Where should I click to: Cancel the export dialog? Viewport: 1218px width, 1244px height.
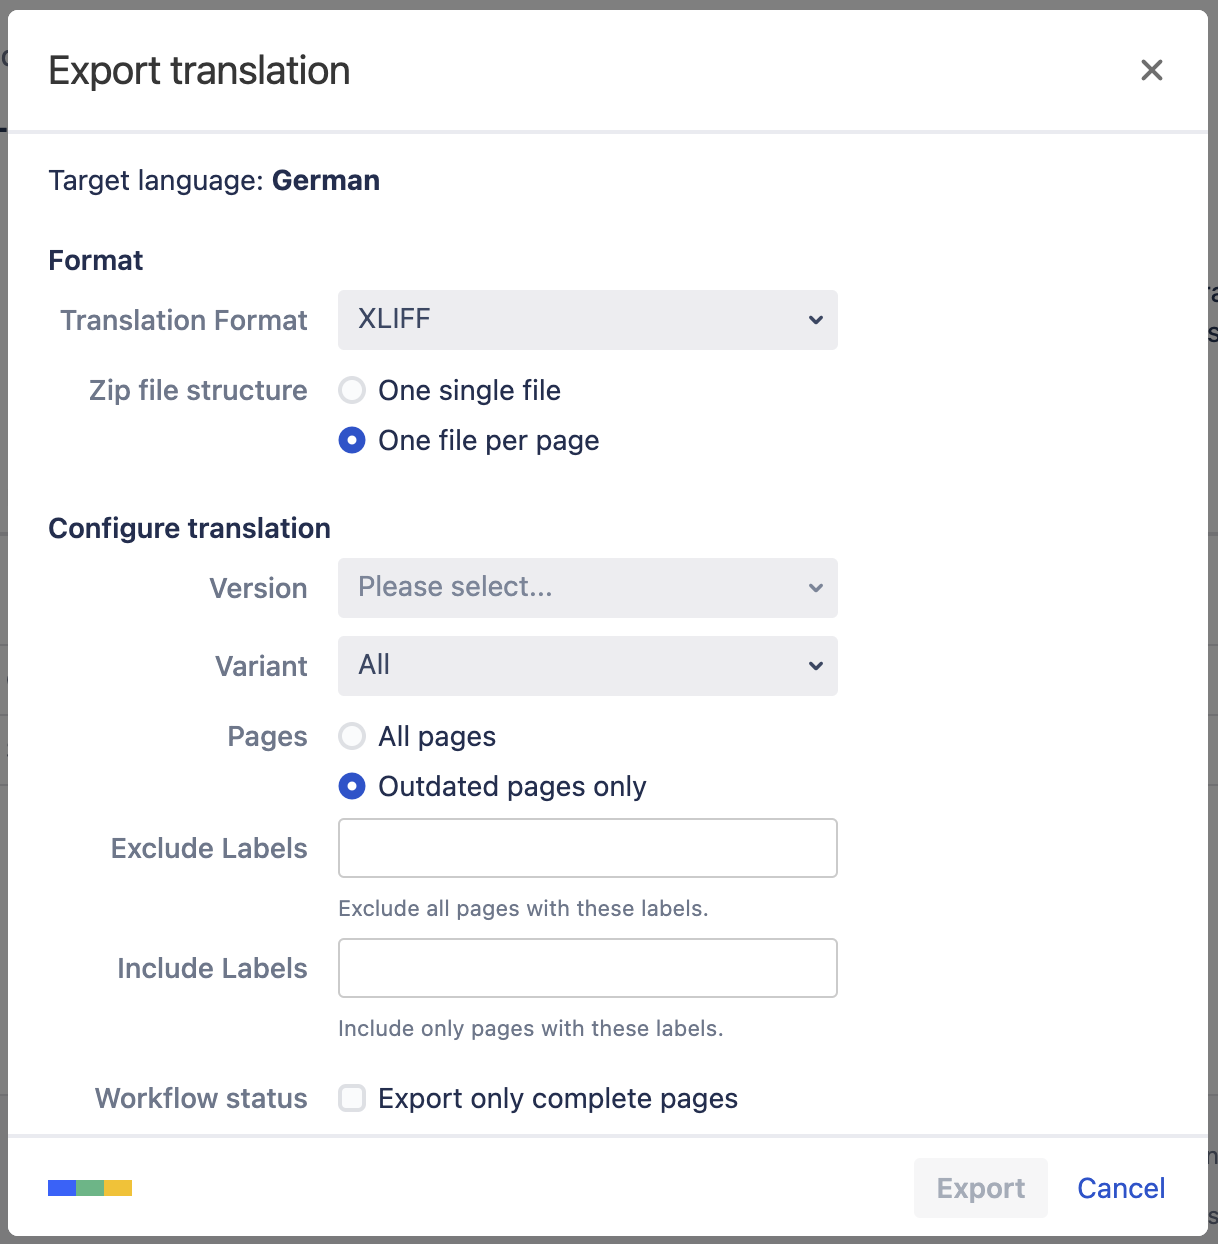coord(1120,1188)
